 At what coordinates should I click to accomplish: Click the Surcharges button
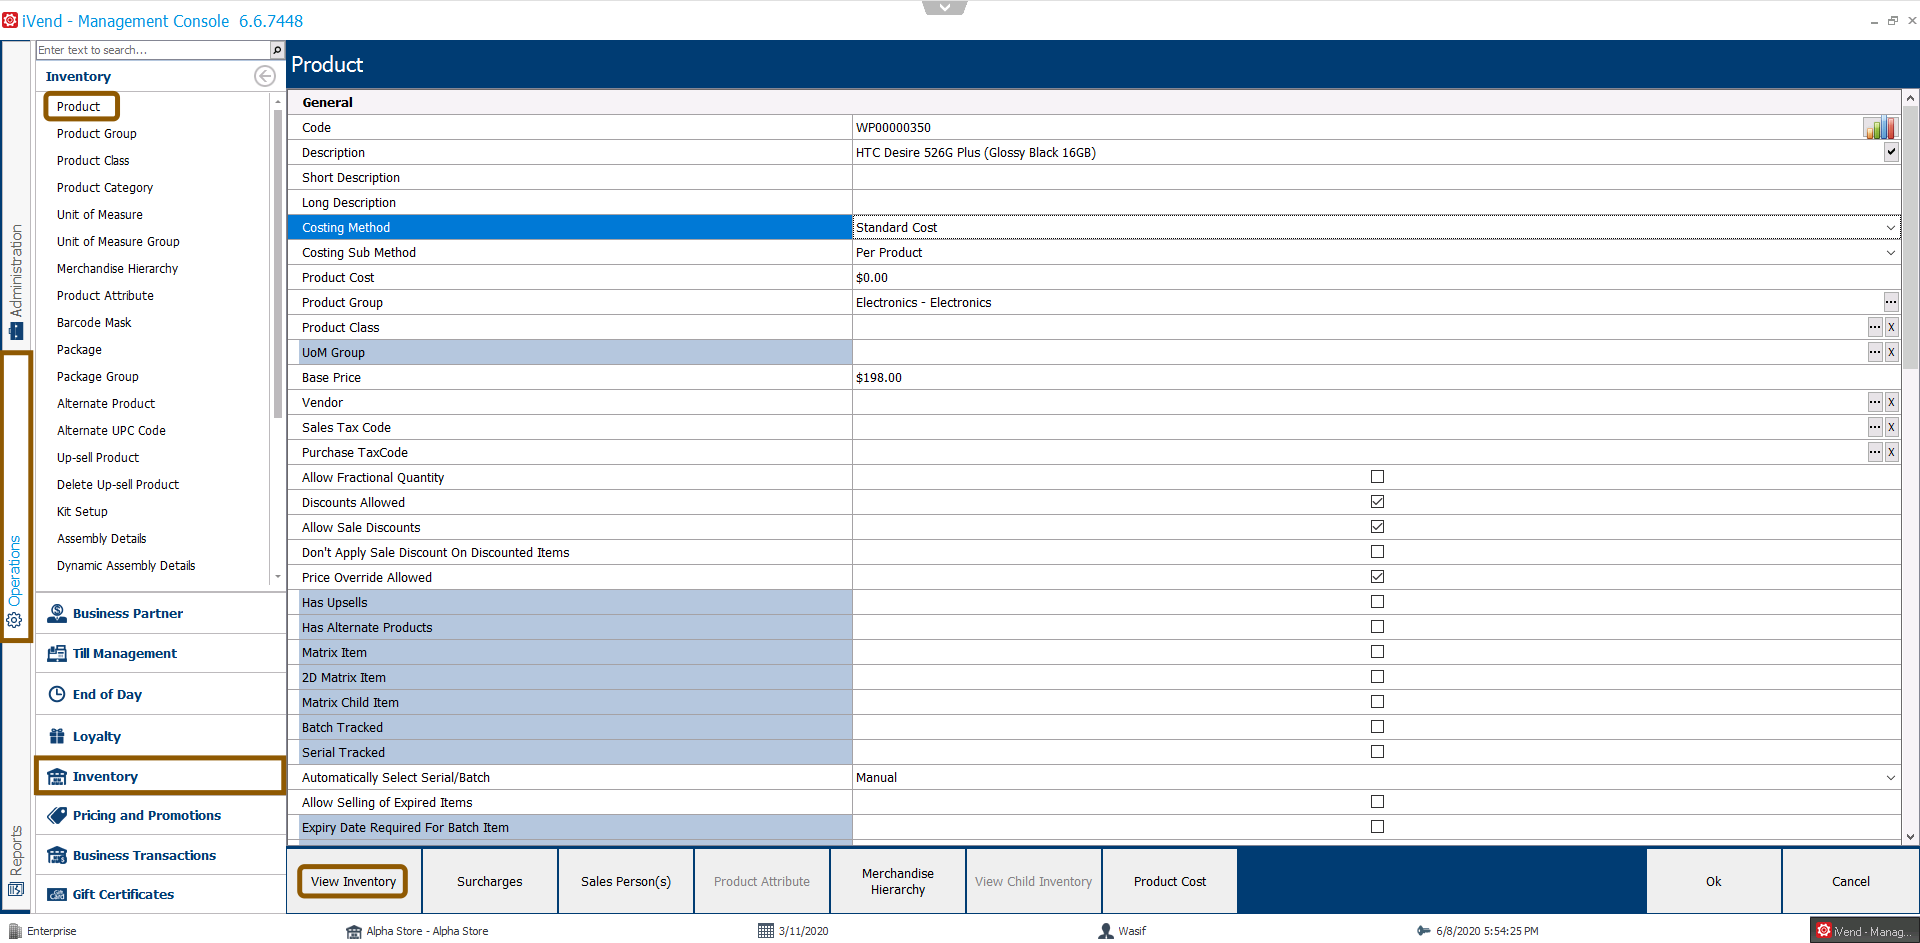490,881
